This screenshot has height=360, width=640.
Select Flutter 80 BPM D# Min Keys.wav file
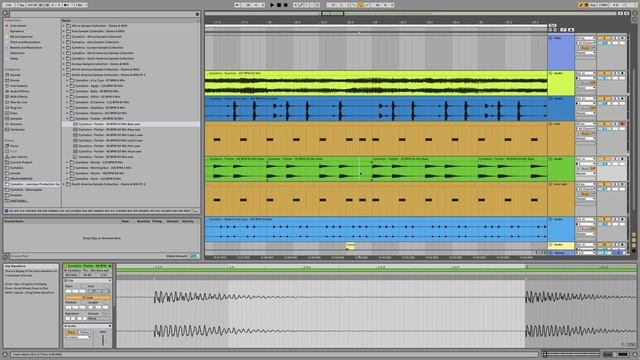(x=109, y=130)
